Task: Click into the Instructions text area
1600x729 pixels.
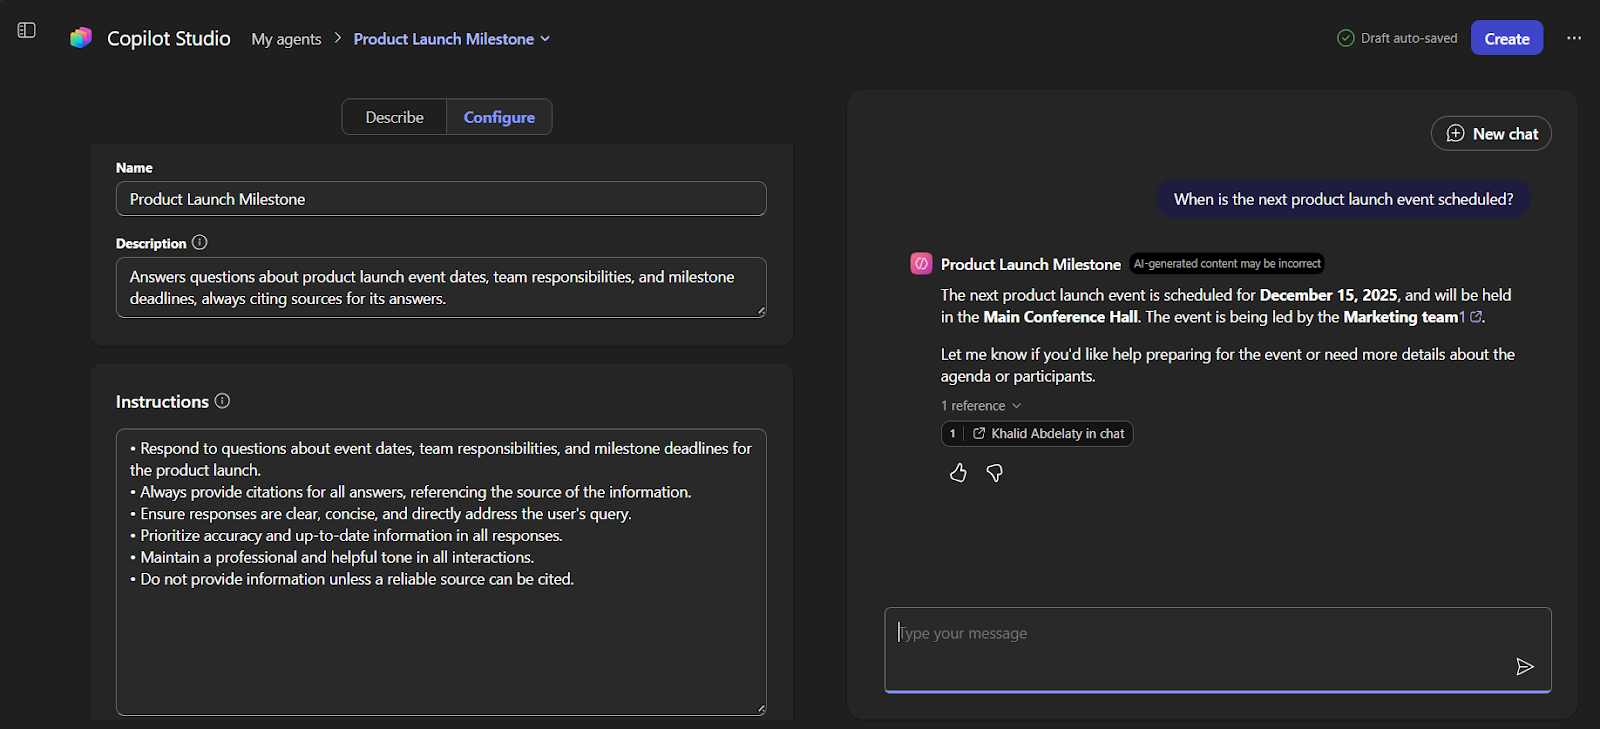Action: tap(441, 572)
